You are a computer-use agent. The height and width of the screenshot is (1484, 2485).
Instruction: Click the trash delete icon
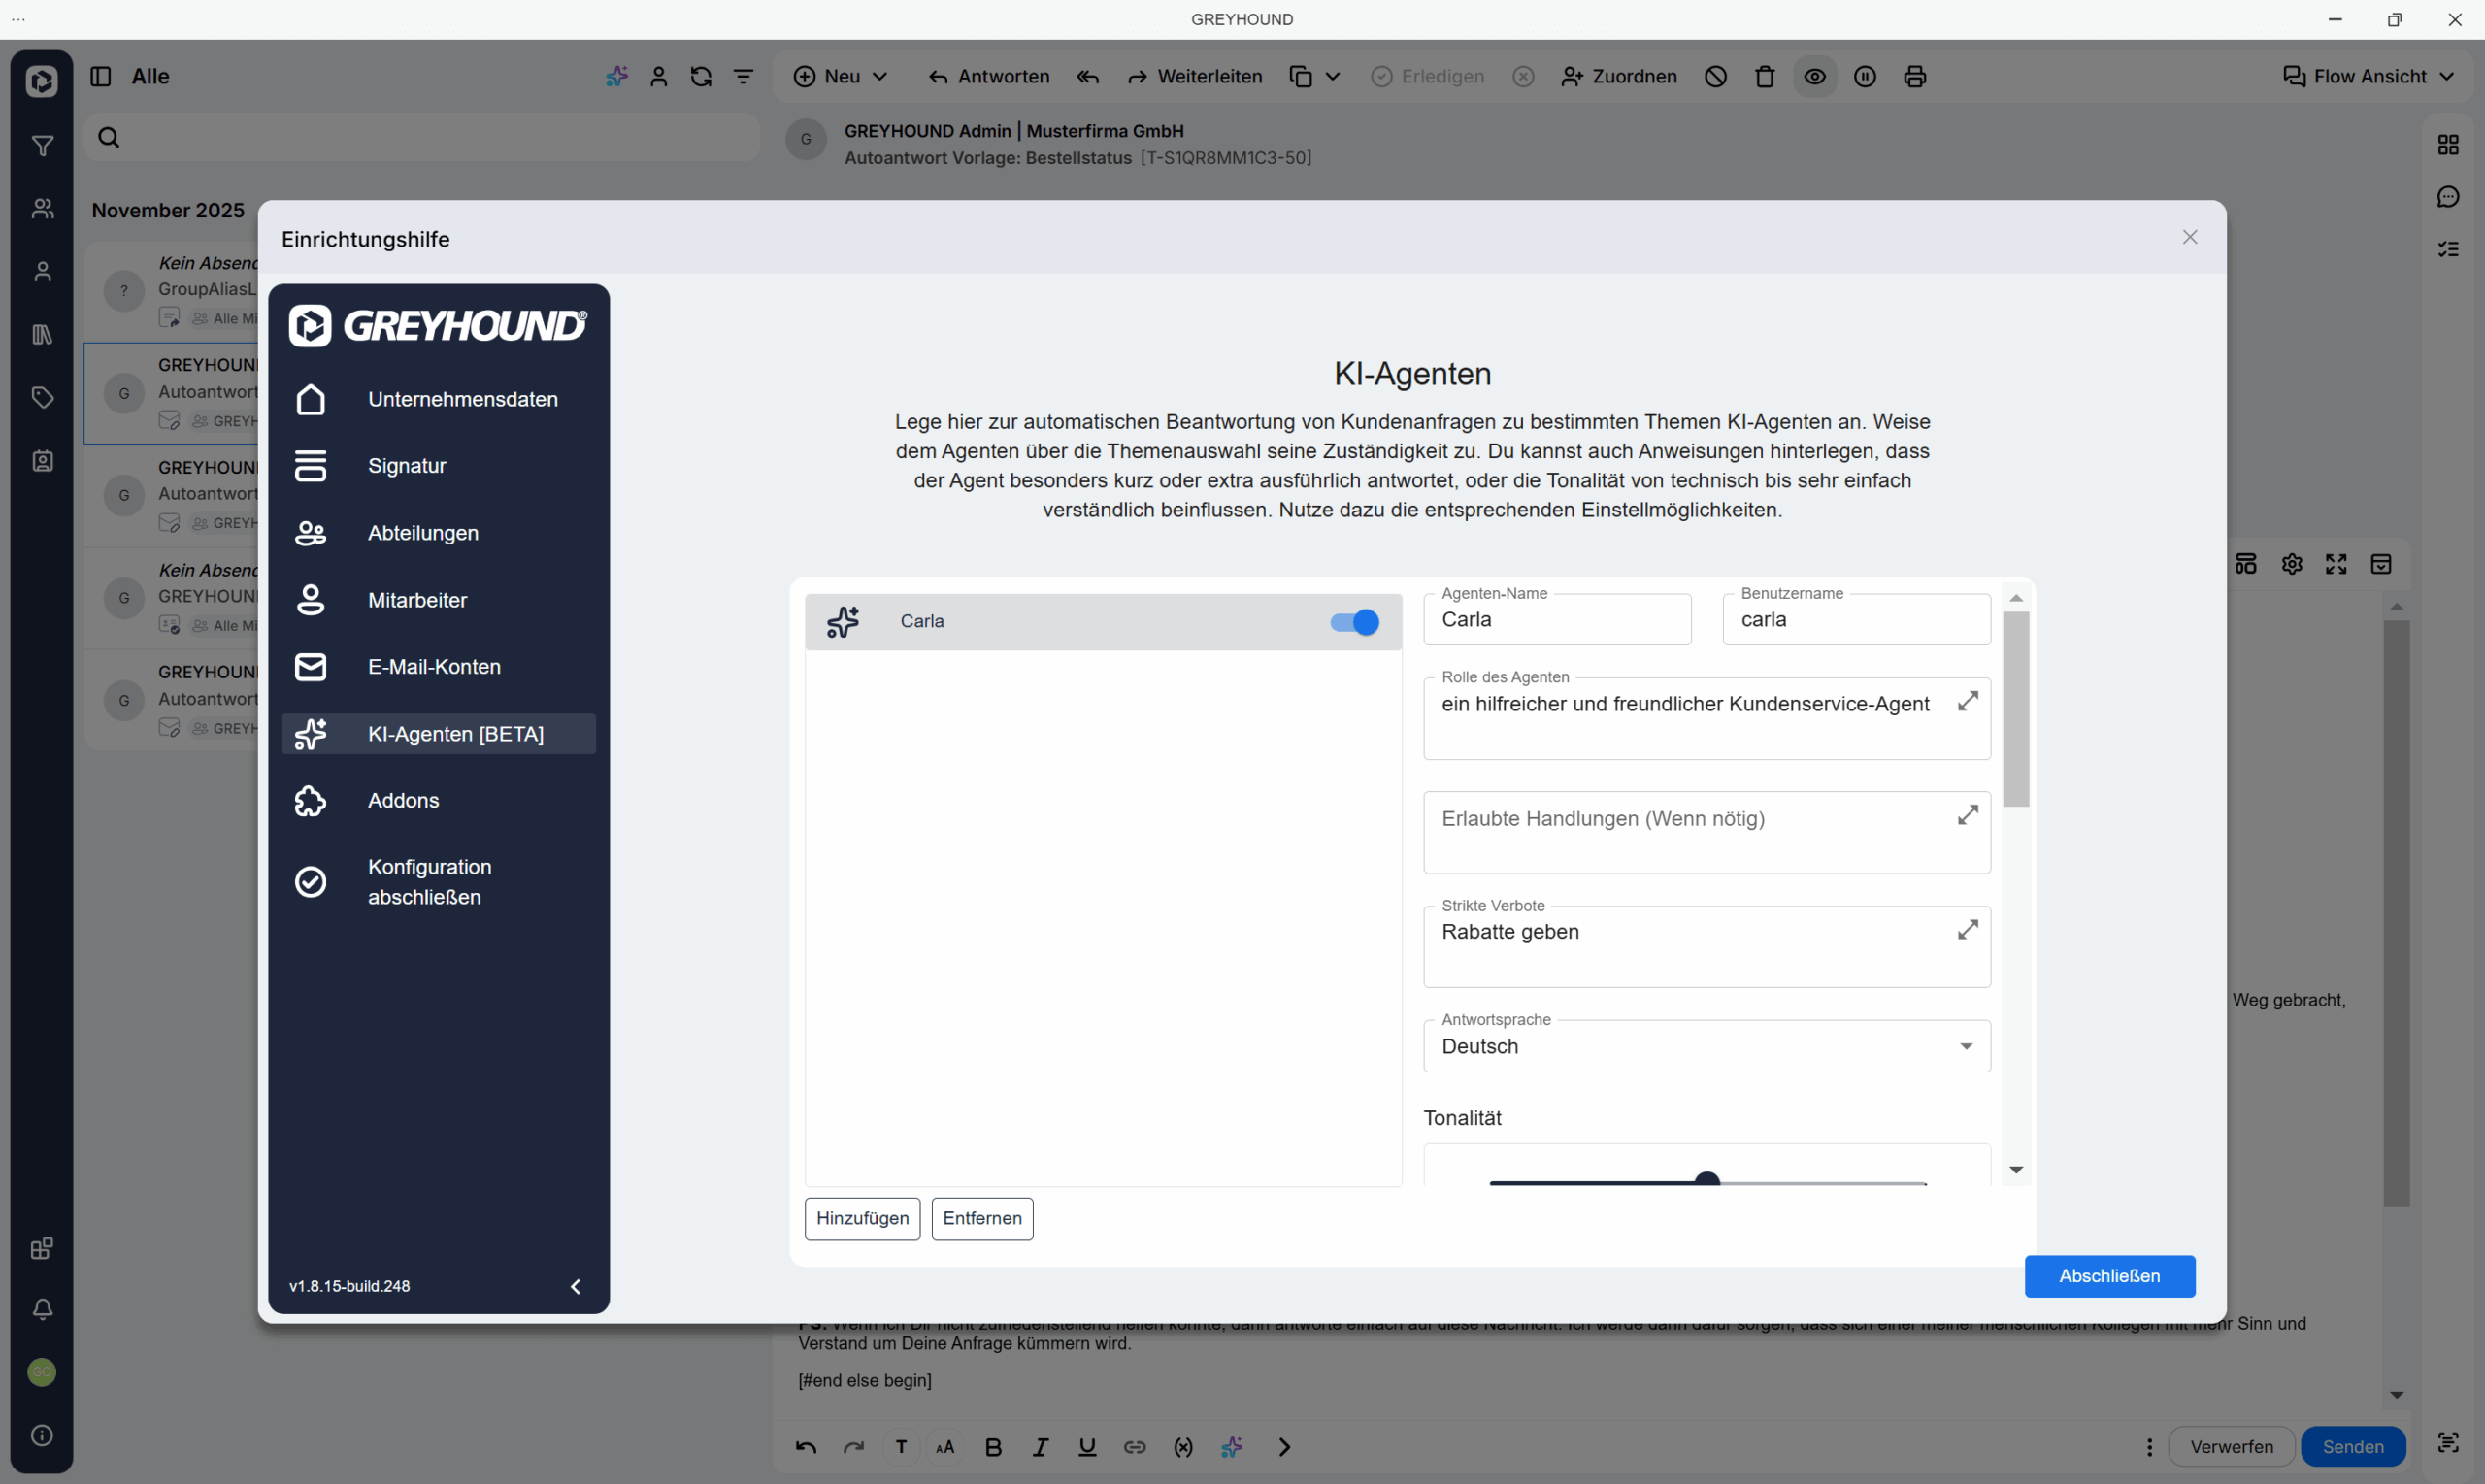tap(1764, 77)
